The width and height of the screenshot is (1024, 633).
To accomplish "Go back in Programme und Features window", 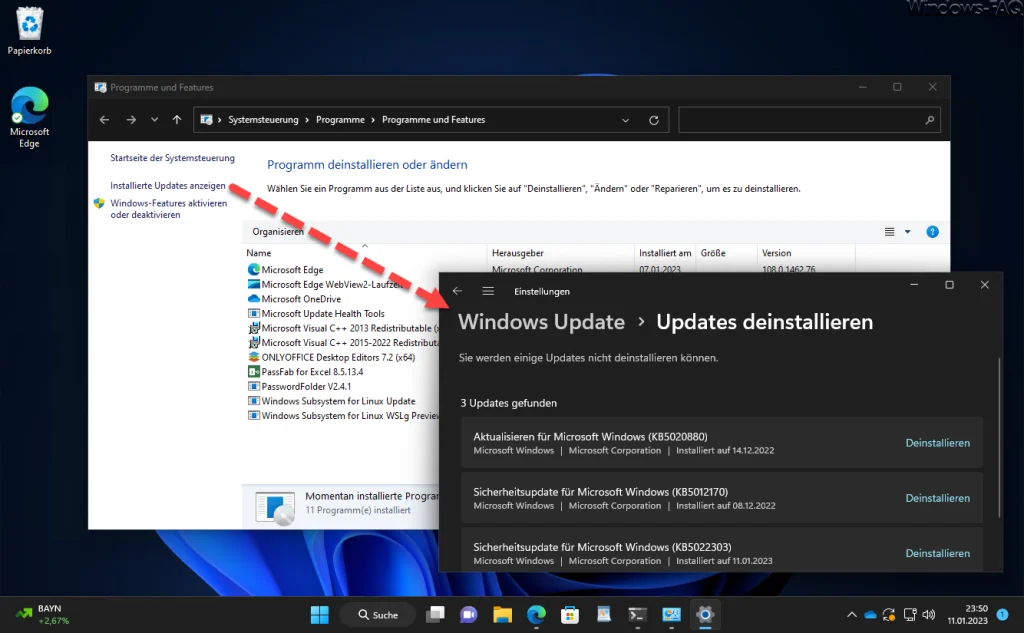I will coord(104,120).
